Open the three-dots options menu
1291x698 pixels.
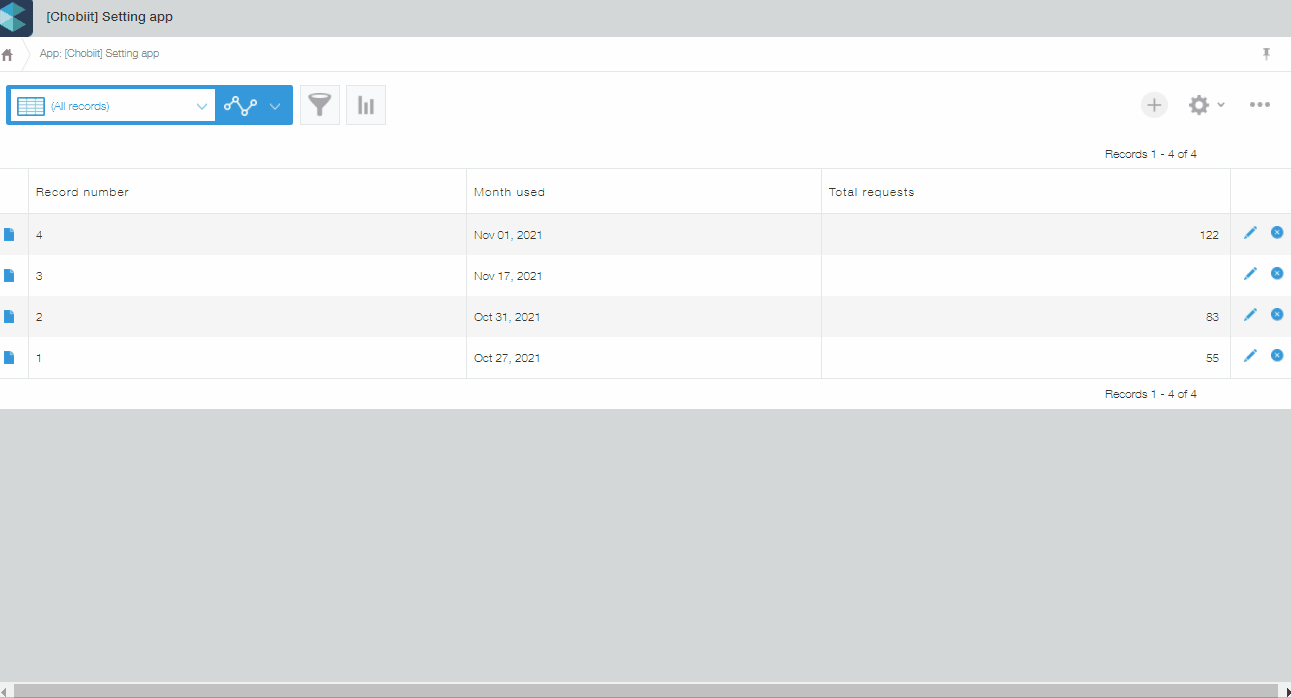point(1259,105)
